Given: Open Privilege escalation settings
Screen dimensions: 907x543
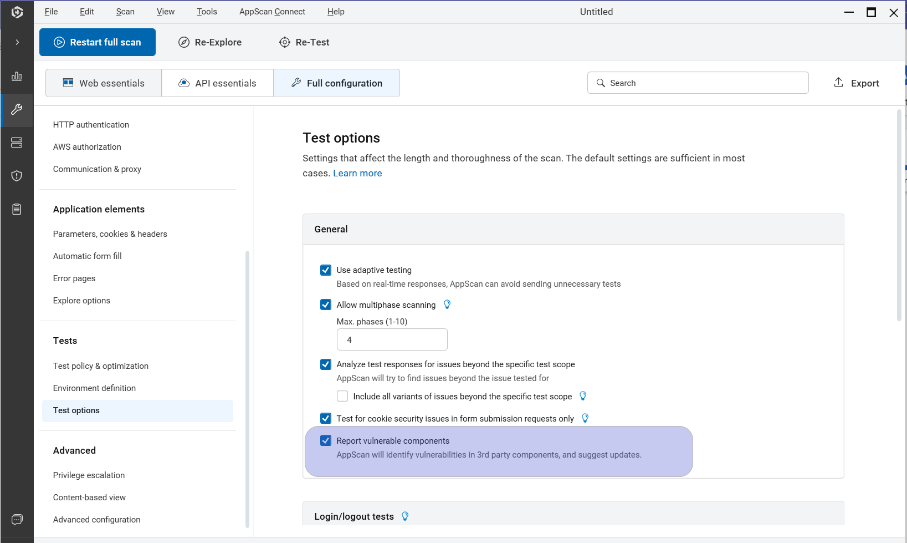Looking at the screenshot, I should [89, 475].
